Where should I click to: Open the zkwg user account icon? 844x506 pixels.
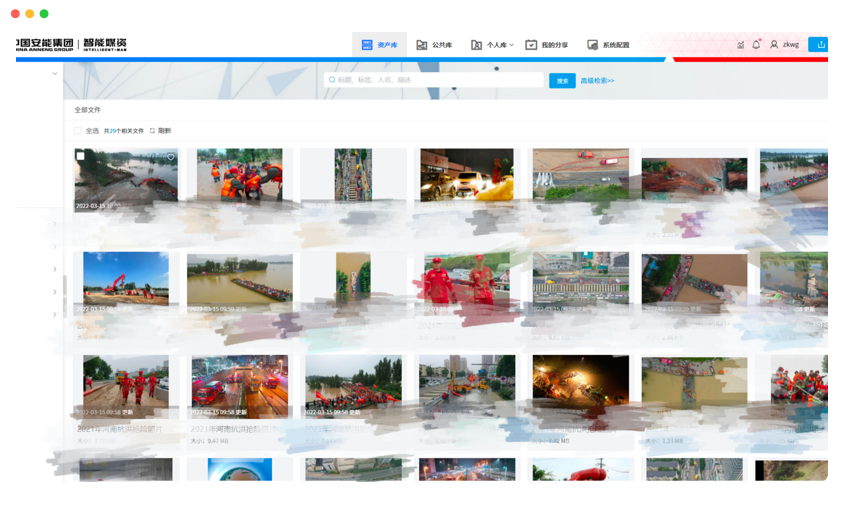click(x=774, y=44)
